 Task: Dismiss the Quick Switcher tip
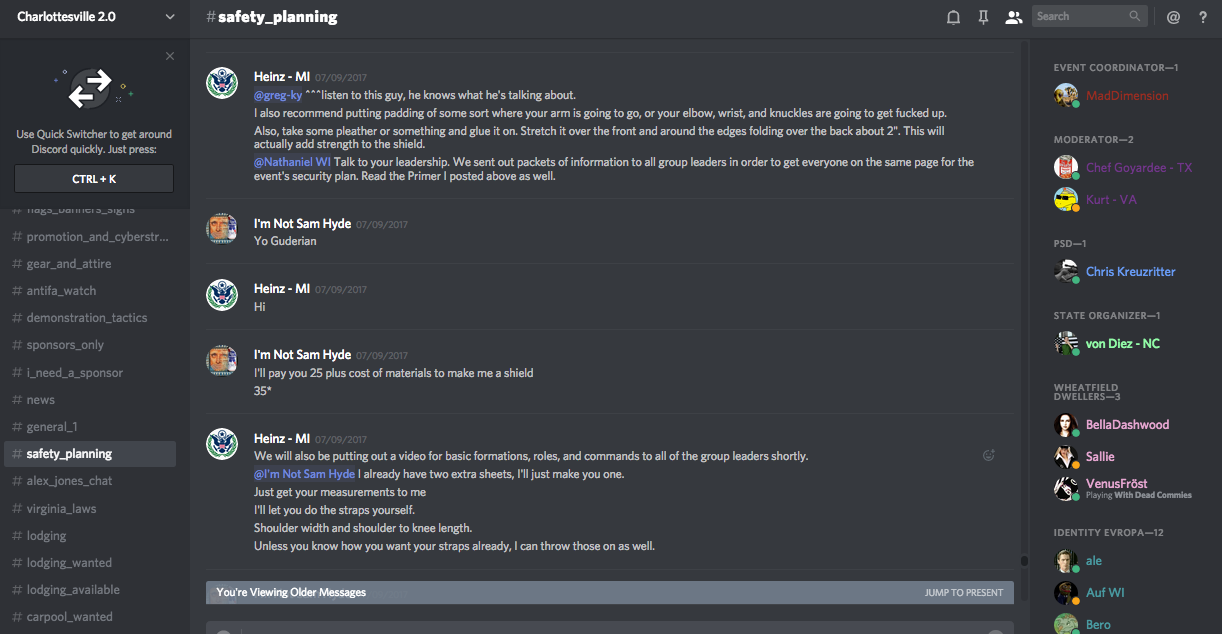tap(170, 56)
